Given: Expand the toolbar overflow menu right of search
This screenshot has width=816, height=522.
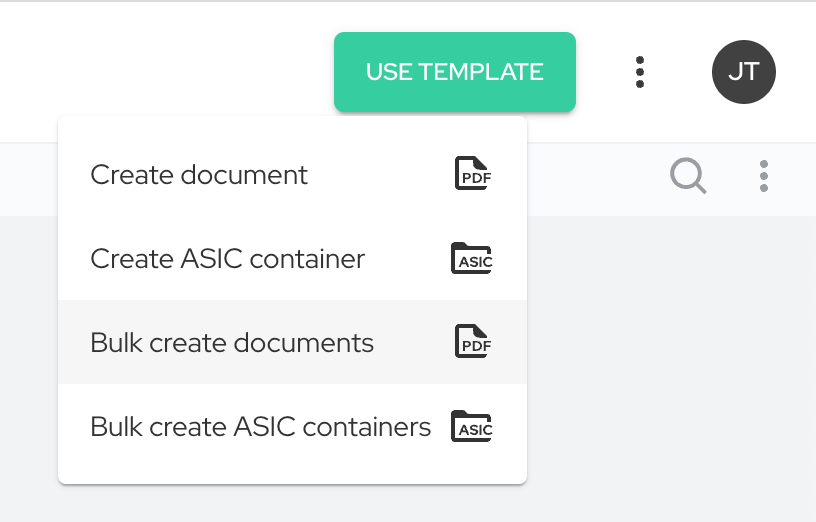Looking at the screenshot, I should (764, 176).
